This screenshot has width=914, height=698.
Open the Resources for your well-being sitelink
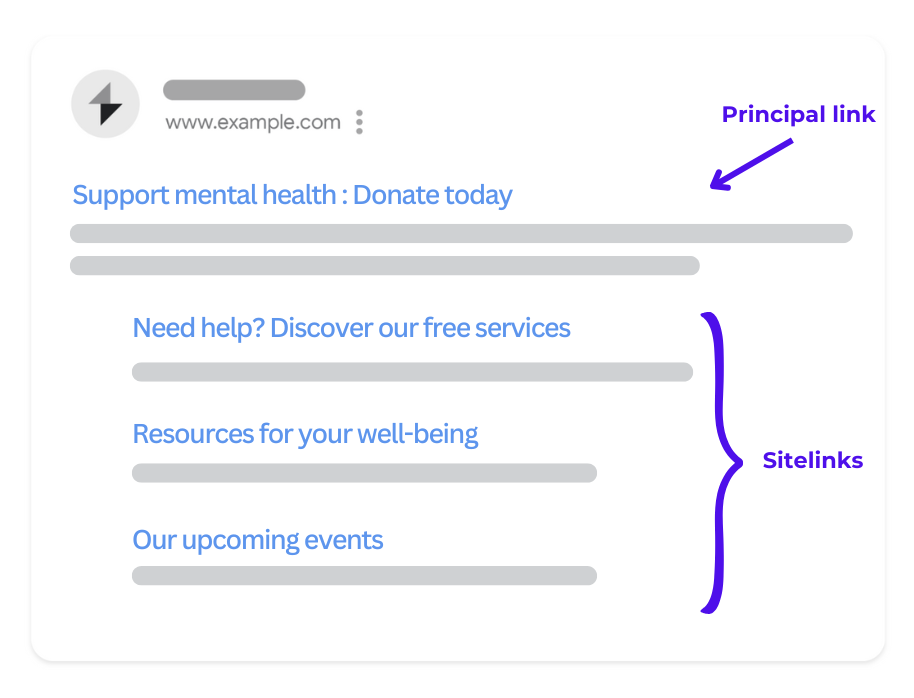[305, 434]
